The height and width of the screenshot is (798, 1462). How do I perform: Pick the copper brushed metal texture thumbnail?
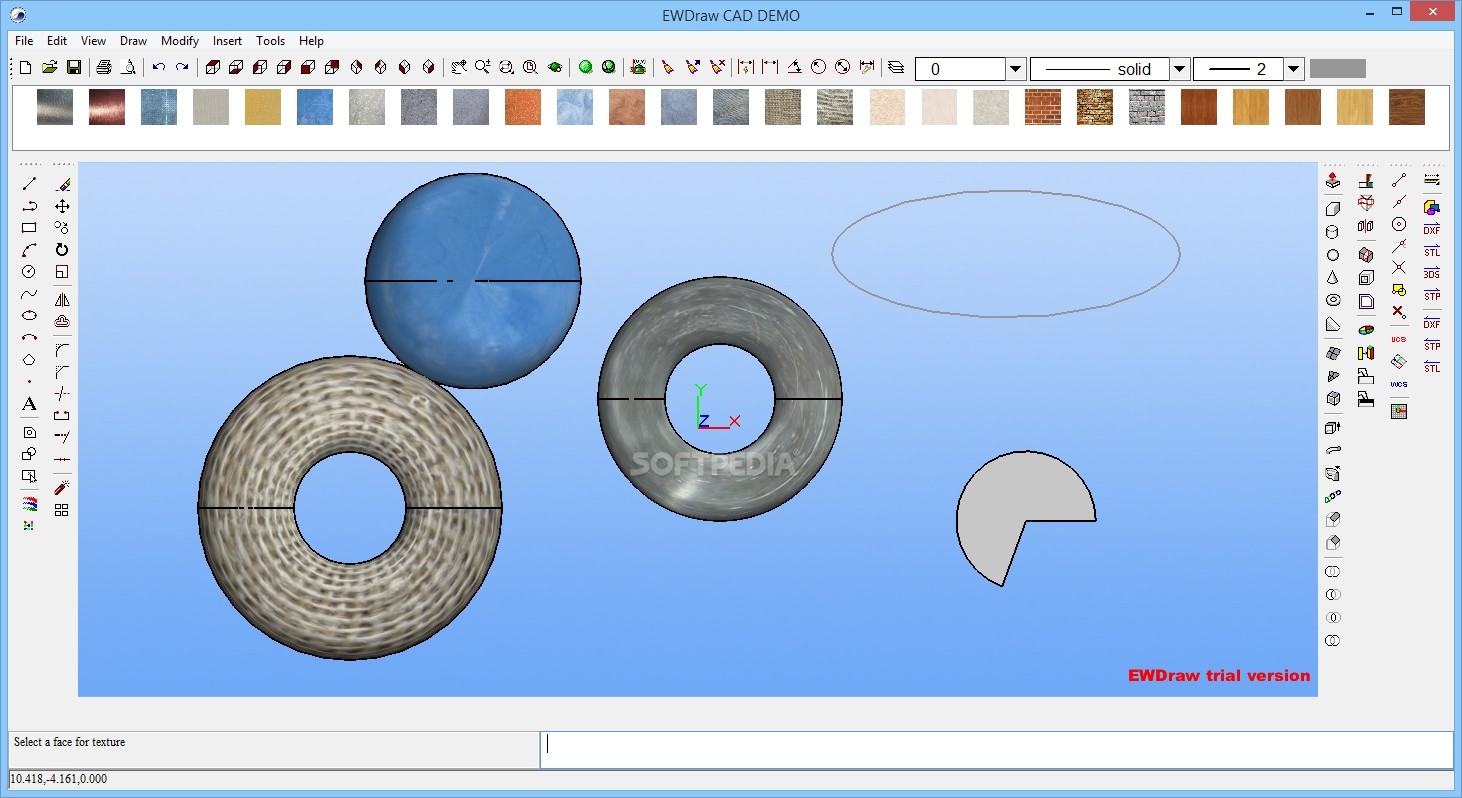[x=107, y=107]
